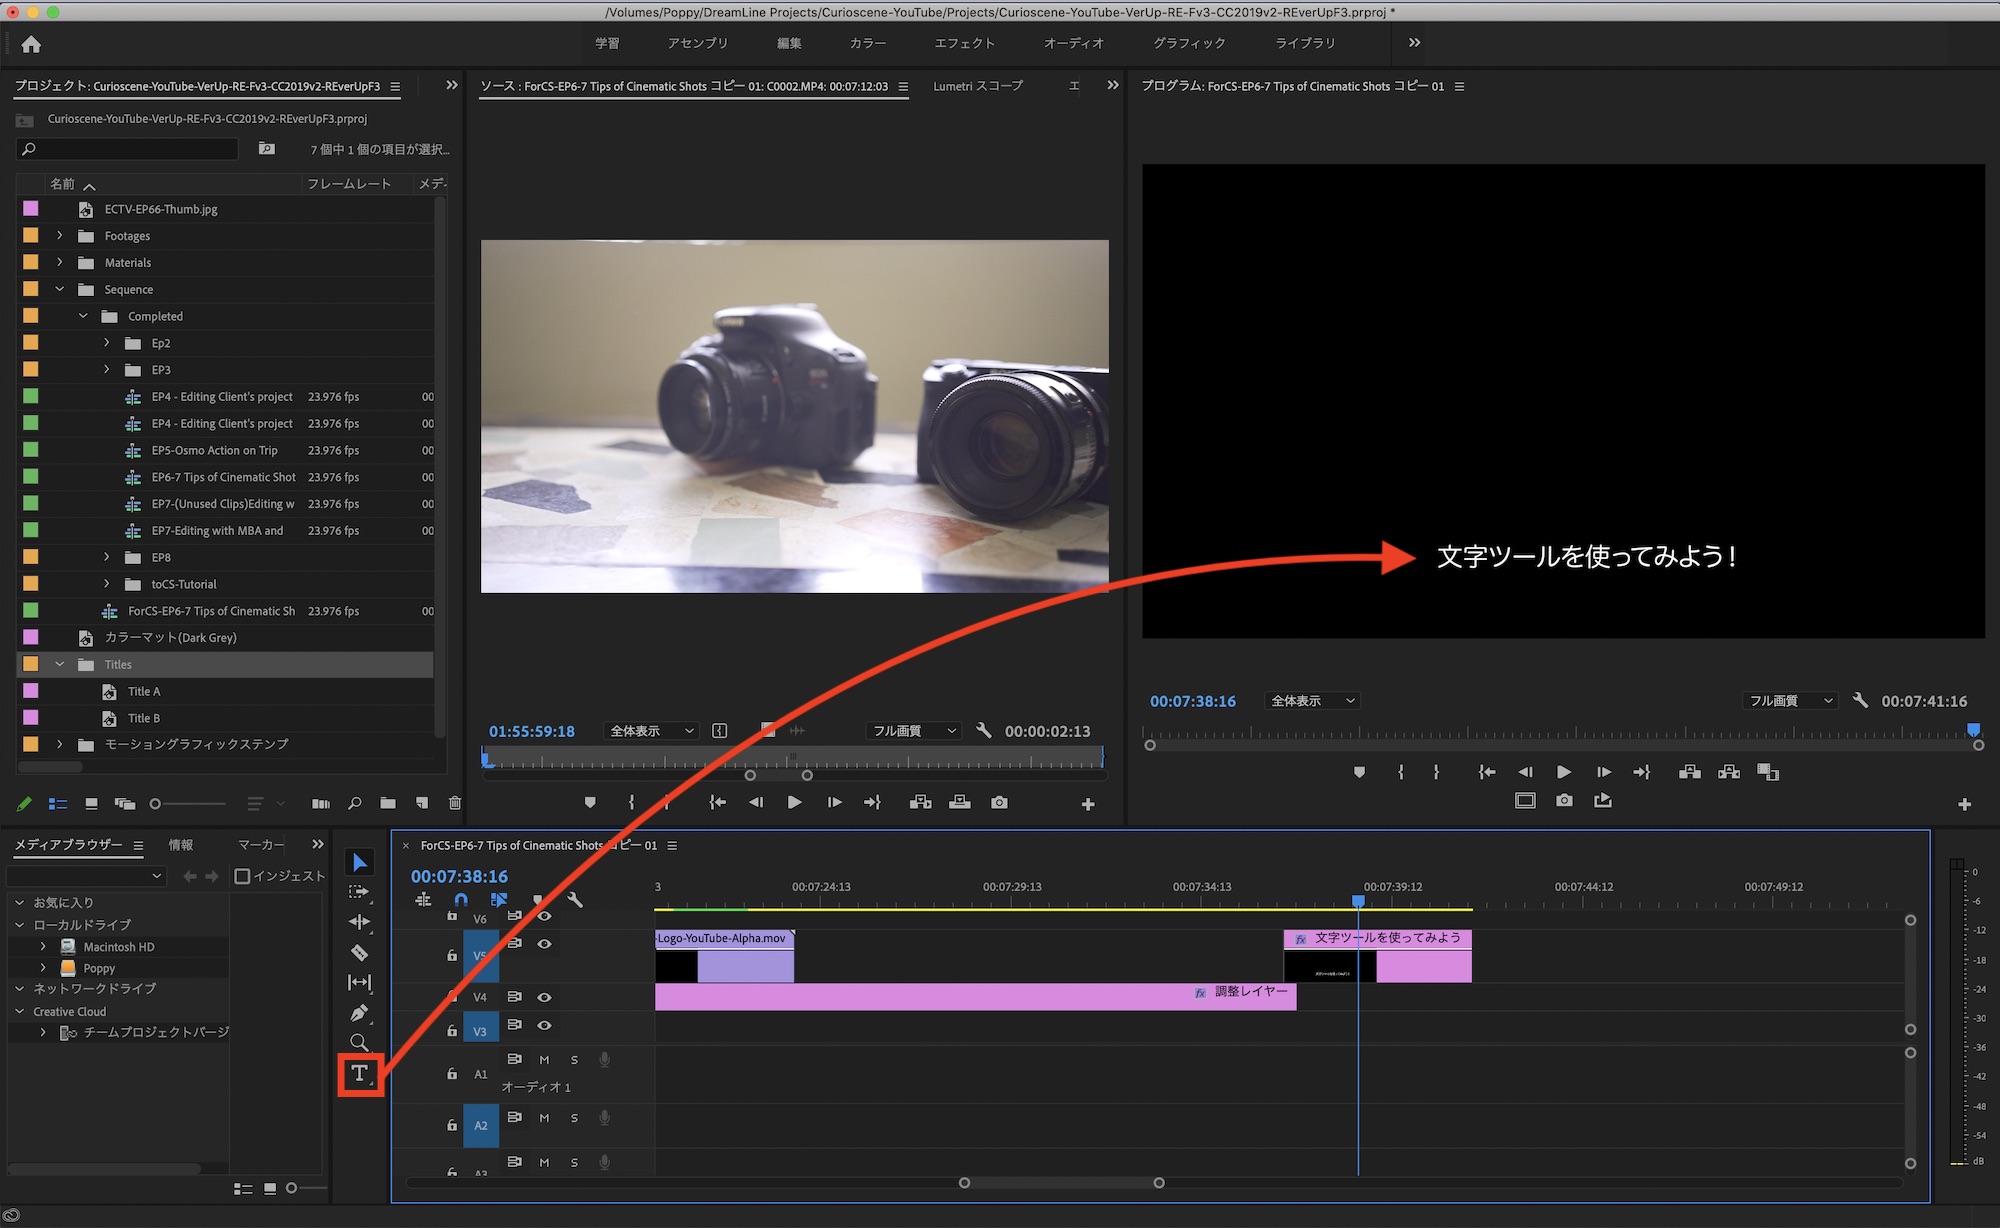Screen dimensions: 2000x1228
Task: Play the Program monitor sequence
Action: [x=1564, y=772]
